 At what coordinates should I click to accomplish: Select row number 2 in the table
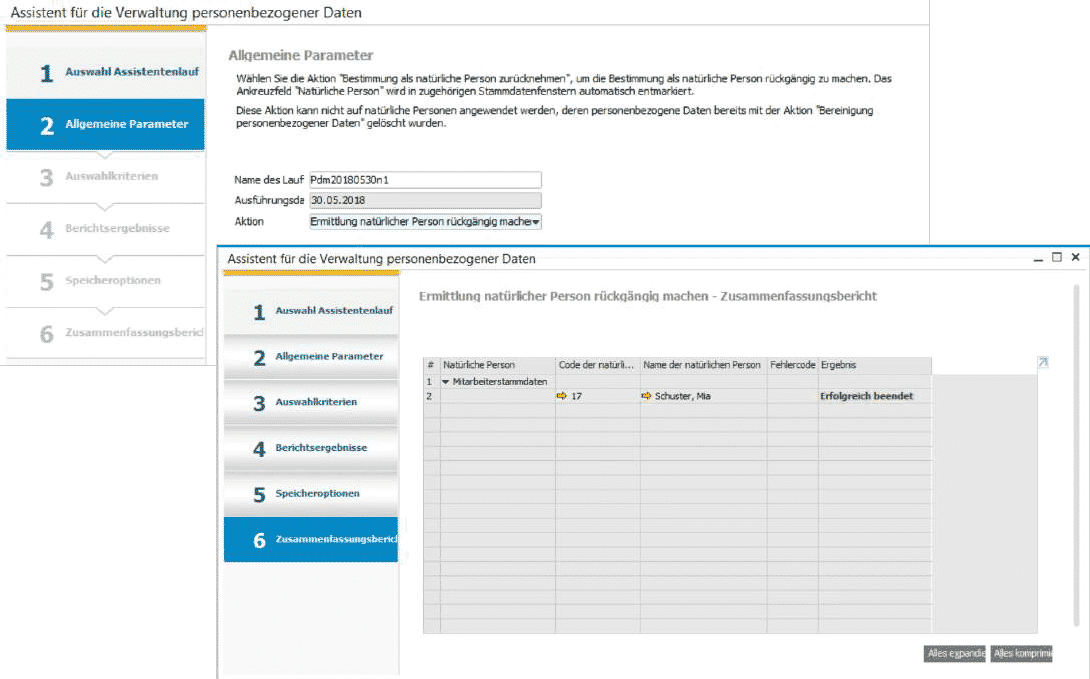pyautogui.click(x=432, y=396)
